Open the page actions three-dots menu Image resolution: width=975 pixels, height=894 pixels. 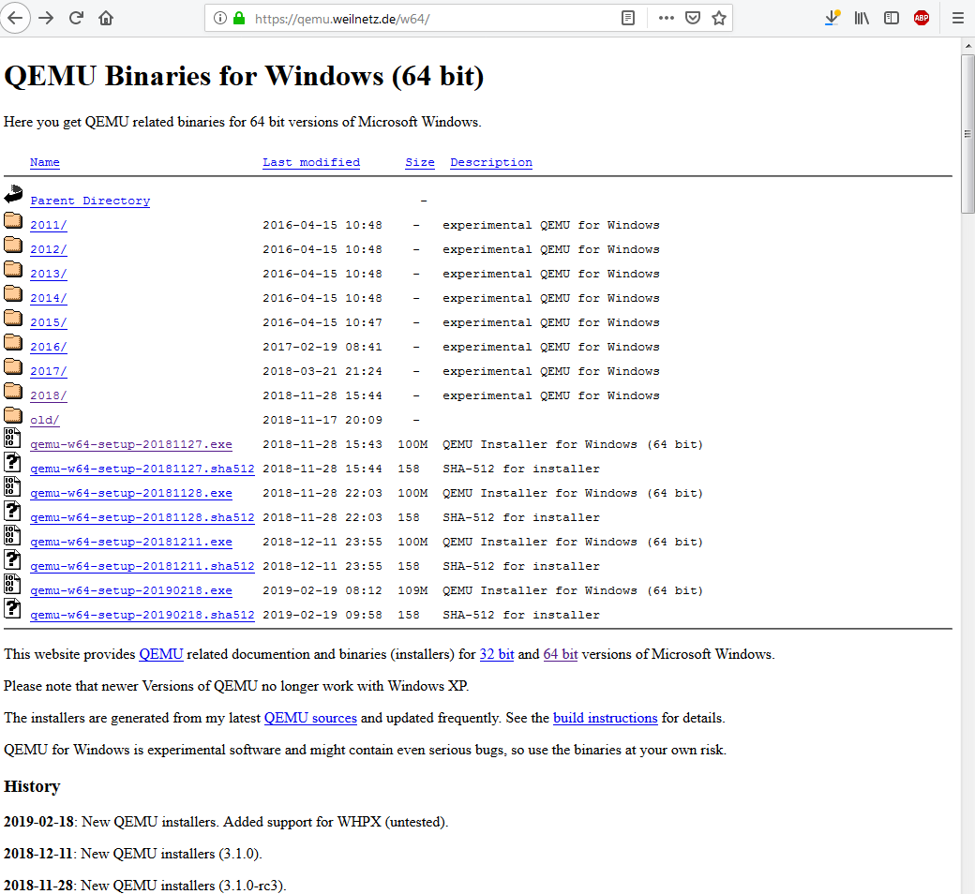(x=666, y=18)
